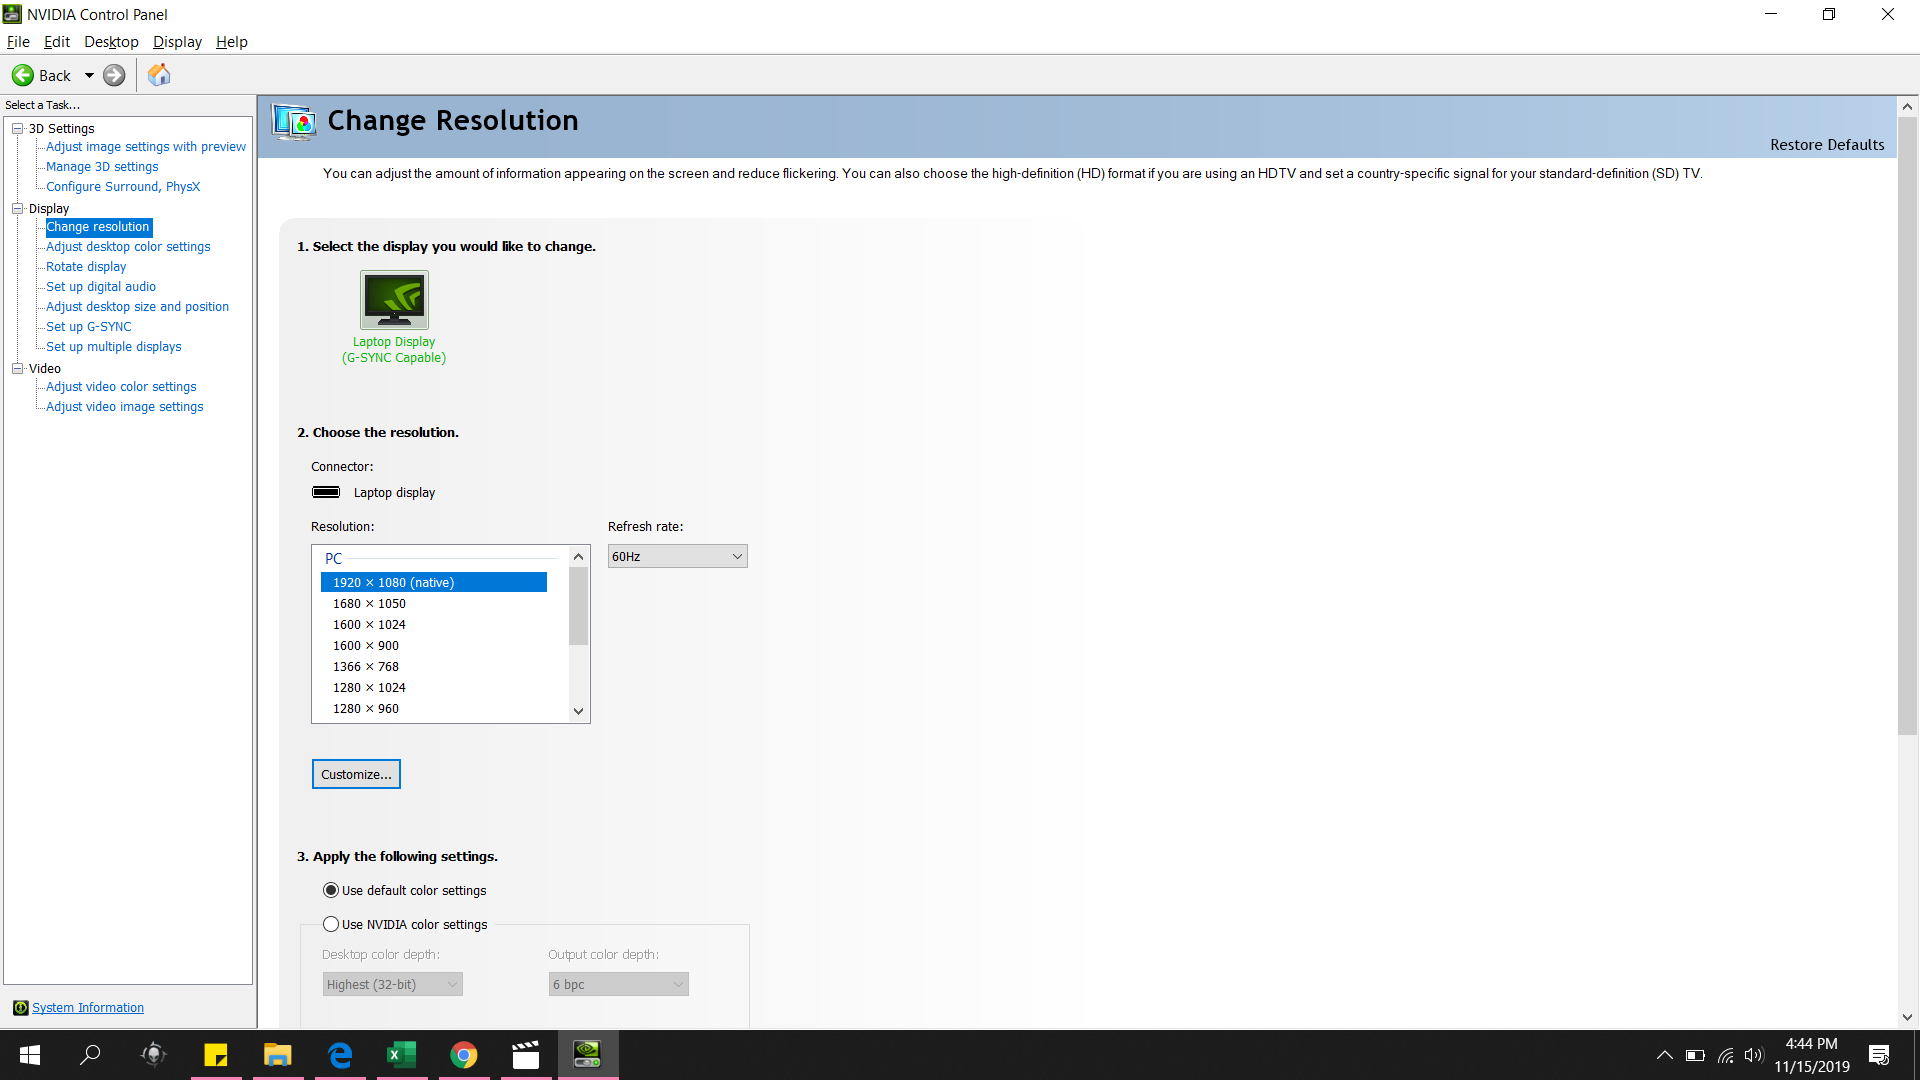Open the File menu
Screen dimensions: 1920x1080
pos(18,41)
